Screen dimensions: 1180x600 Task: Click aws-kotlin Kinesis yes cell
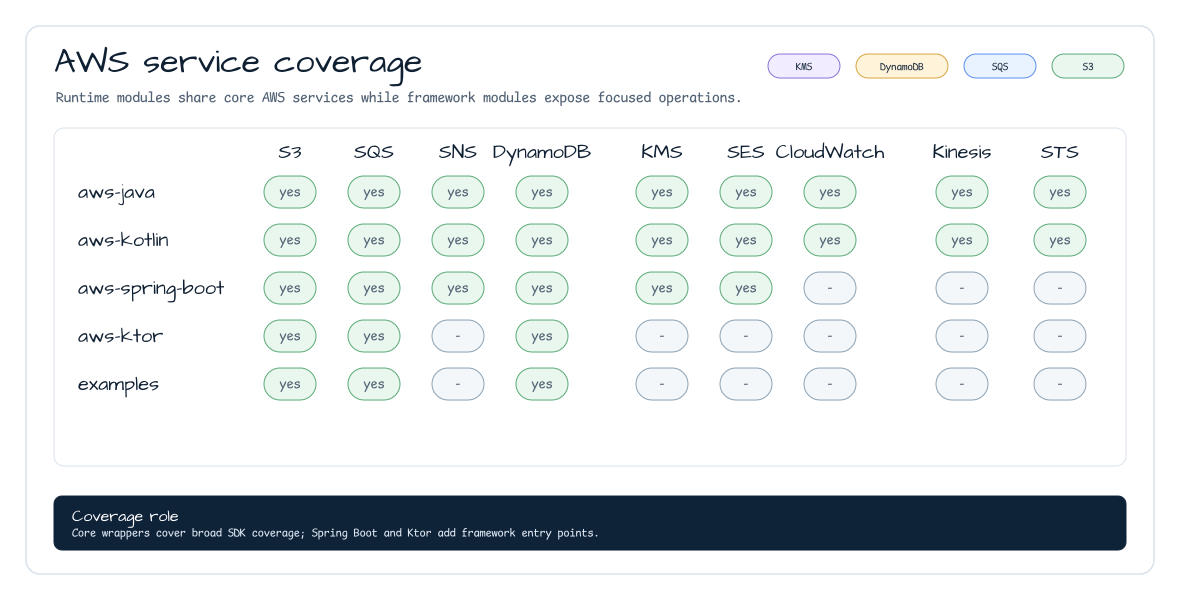(x=962, y=240)
